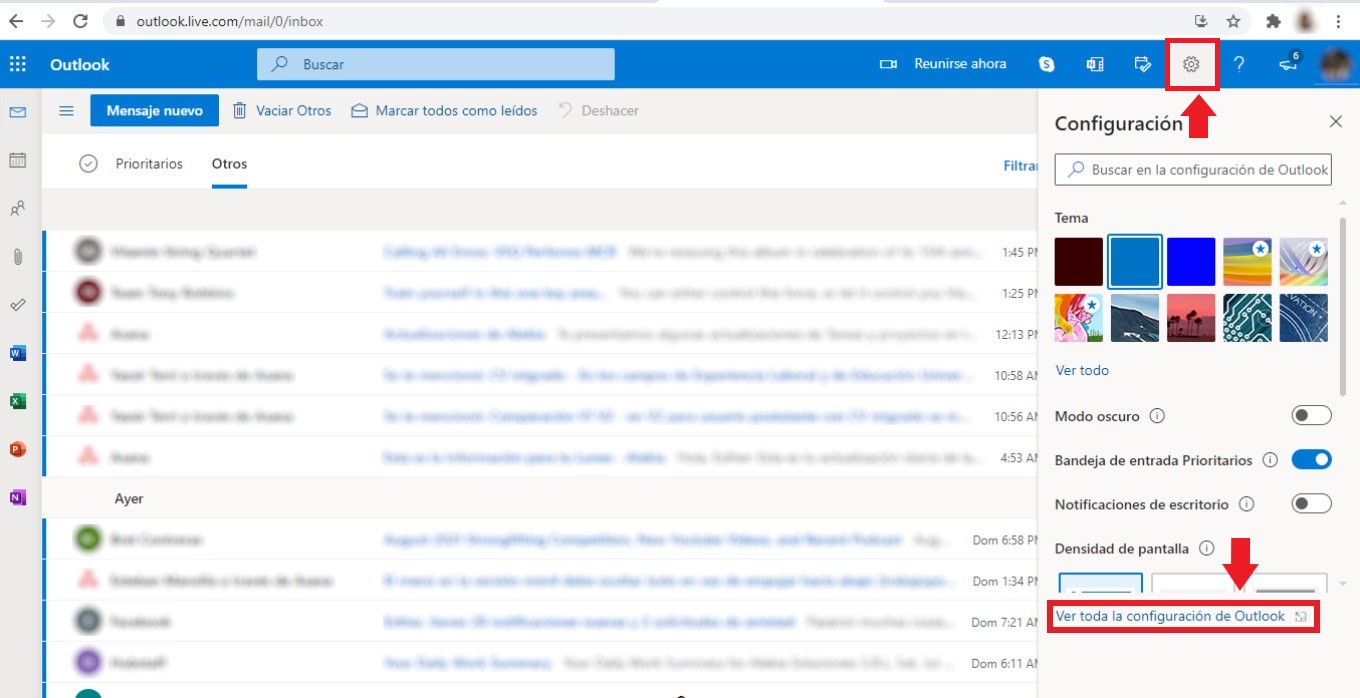Open the Files paperclip icon in sidebar
The width and height of the screenshot is (1360, 698).
tap(17, 257)
